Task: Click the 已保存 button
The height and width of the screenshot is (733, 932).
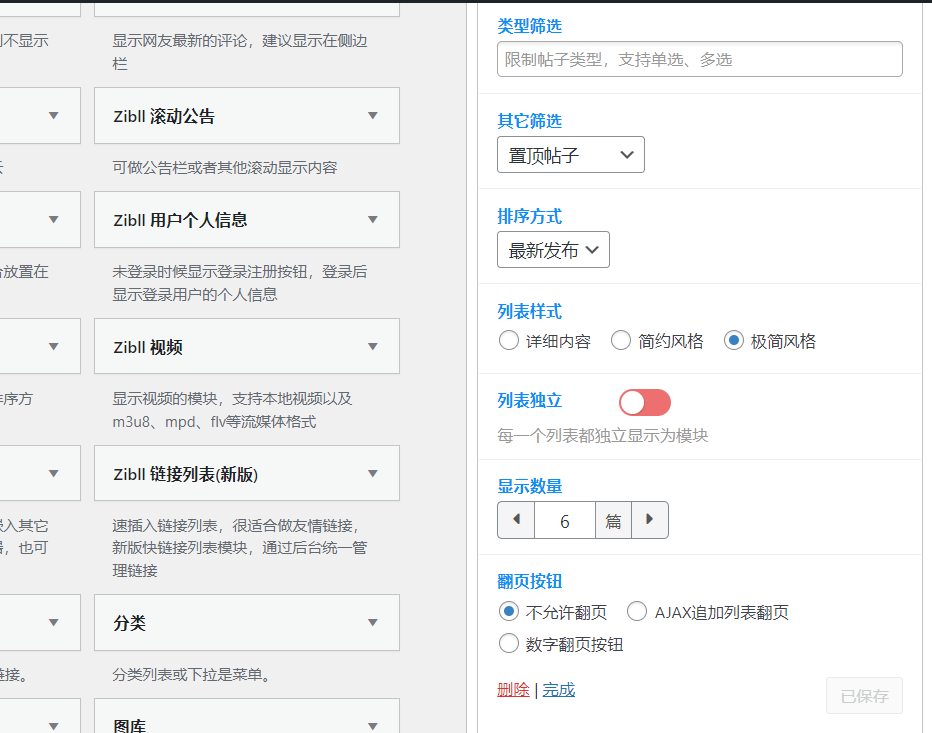Action: (864, 696)
